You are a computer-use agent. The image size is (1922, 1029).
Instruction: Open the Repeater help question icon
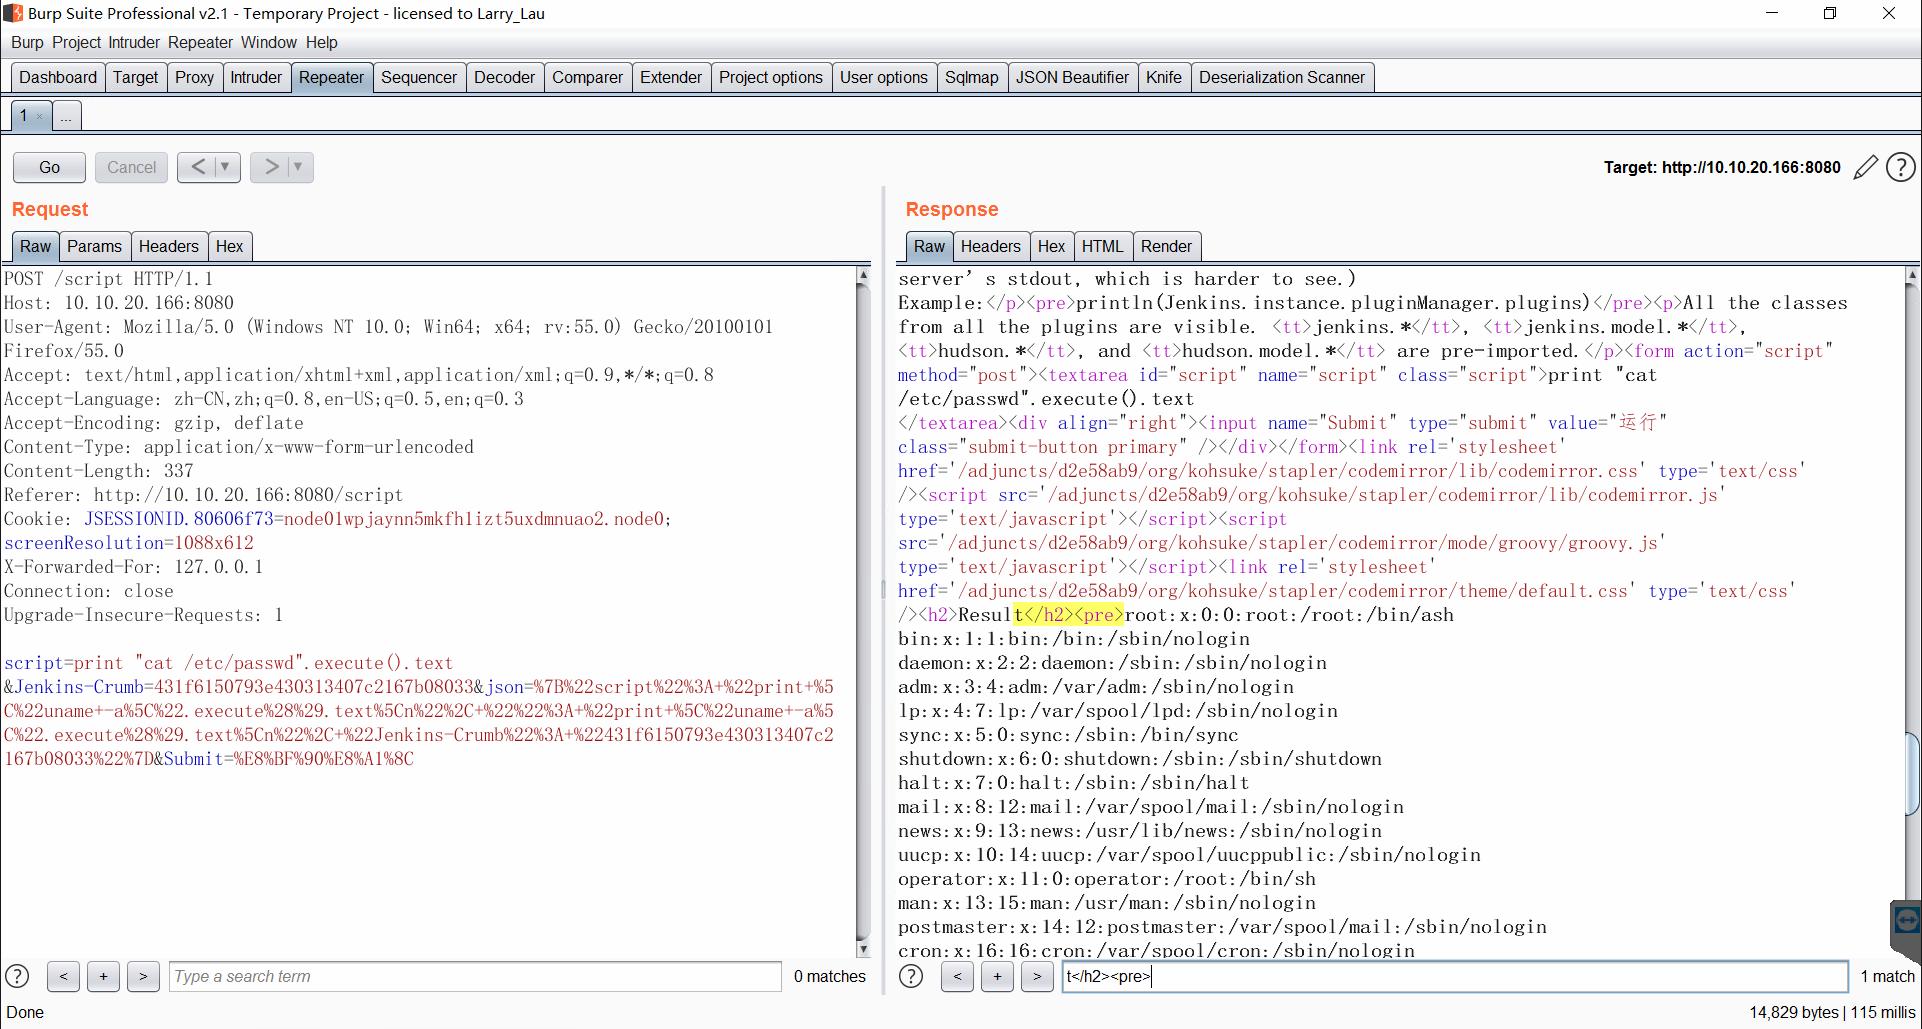[1900, 167]
